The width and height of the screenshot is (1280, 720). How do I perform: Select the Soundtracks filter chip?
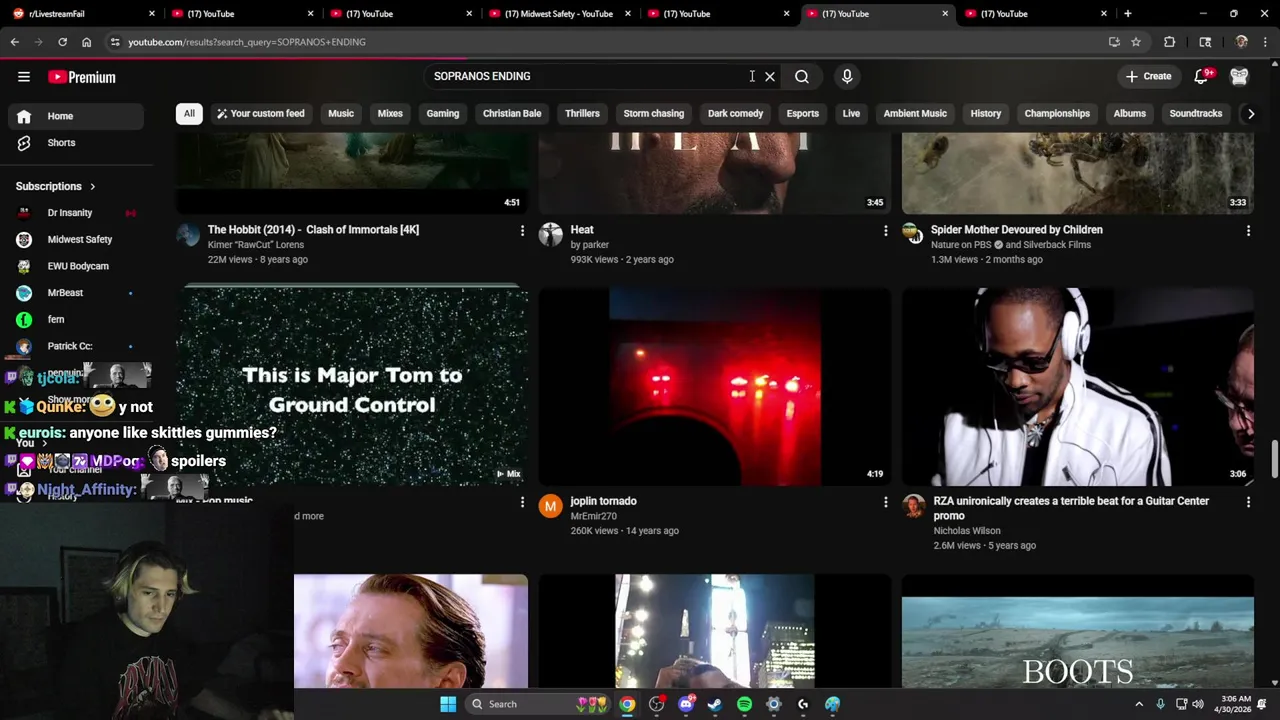[1196, 113]
